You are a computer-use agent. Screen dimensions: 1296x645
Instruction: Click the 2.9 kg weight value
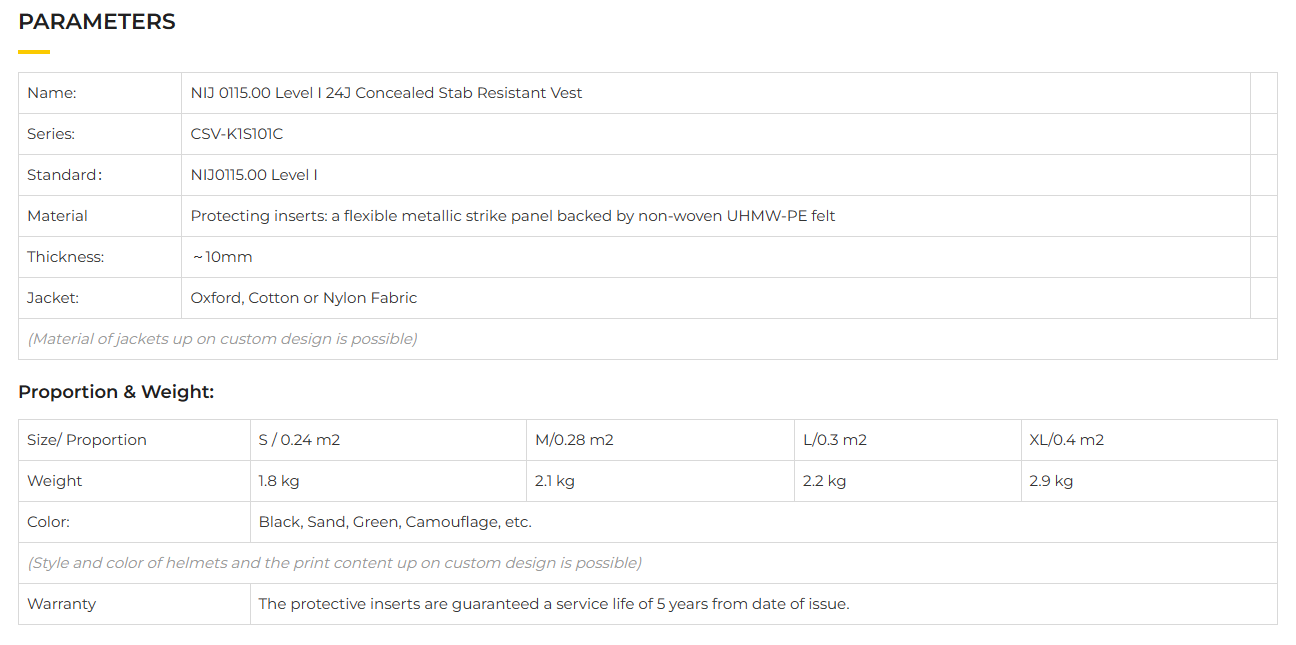pos(1051,481)
